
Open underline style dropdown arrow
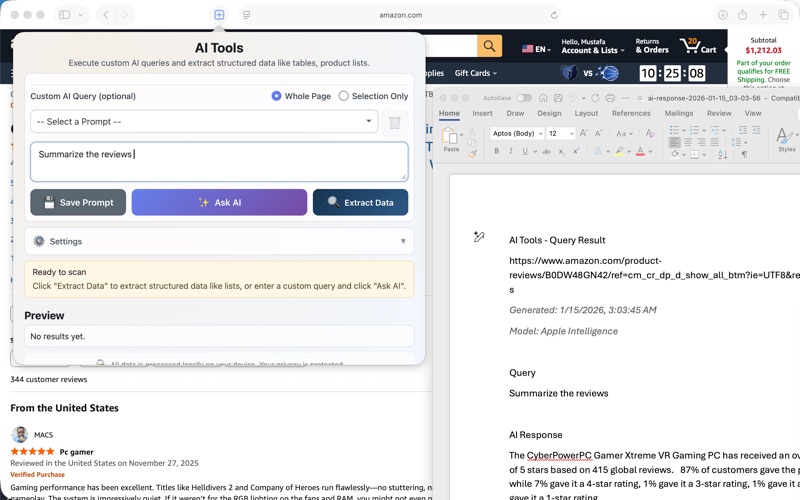(x=535, y=151)
